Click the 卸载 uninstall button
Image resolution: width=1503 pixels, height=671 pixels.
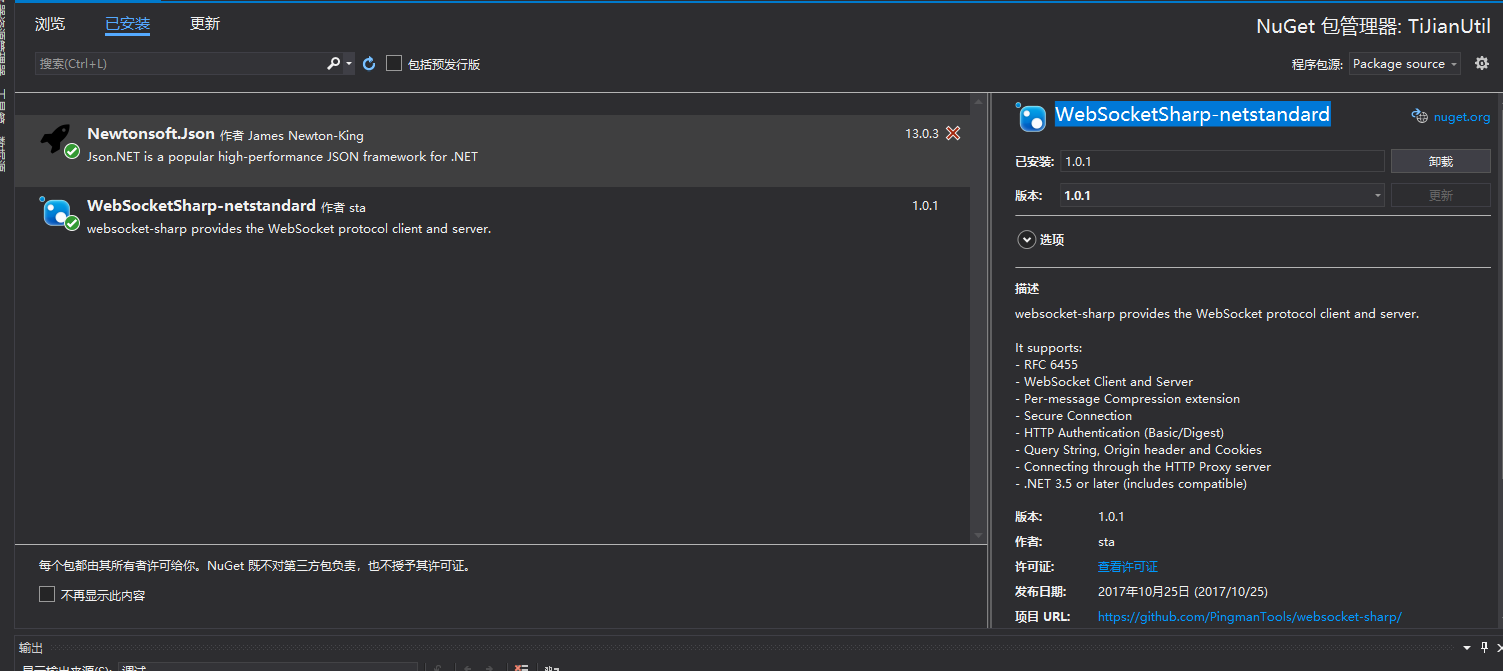pos(1440,161)
